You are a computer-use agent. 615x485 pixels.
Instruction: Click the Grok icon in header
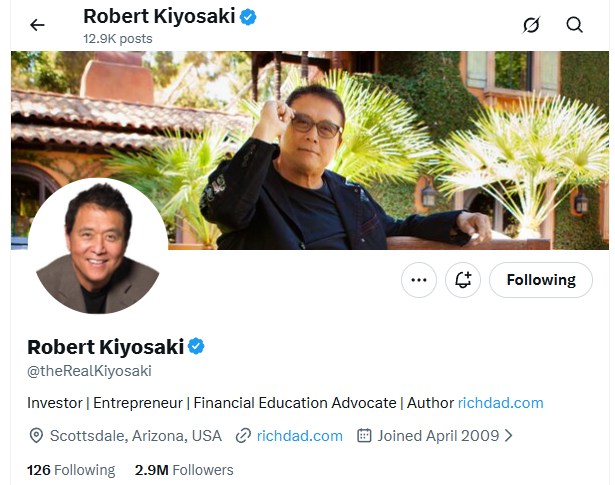(x=531, y=25)
